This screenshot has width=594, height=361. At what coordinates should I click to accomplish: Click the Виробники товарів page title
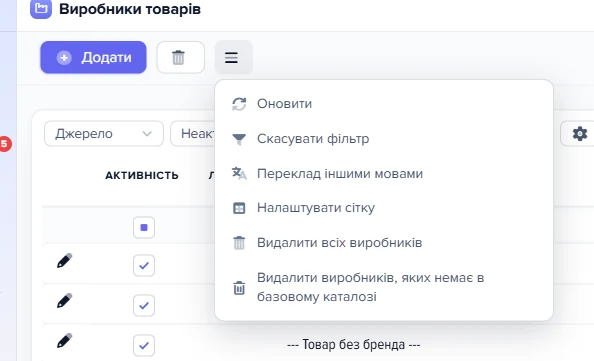tap(130, 9)
